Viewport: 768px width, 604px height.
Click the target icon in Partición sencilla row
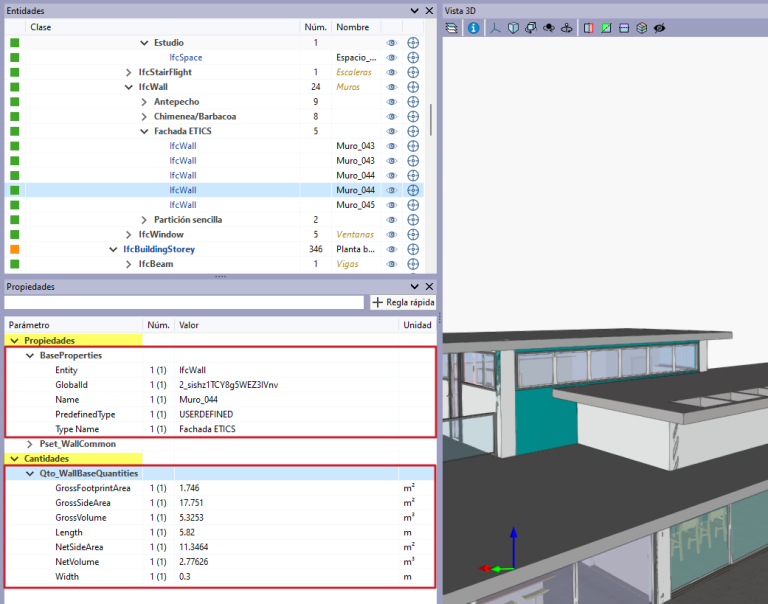[413, 219]
